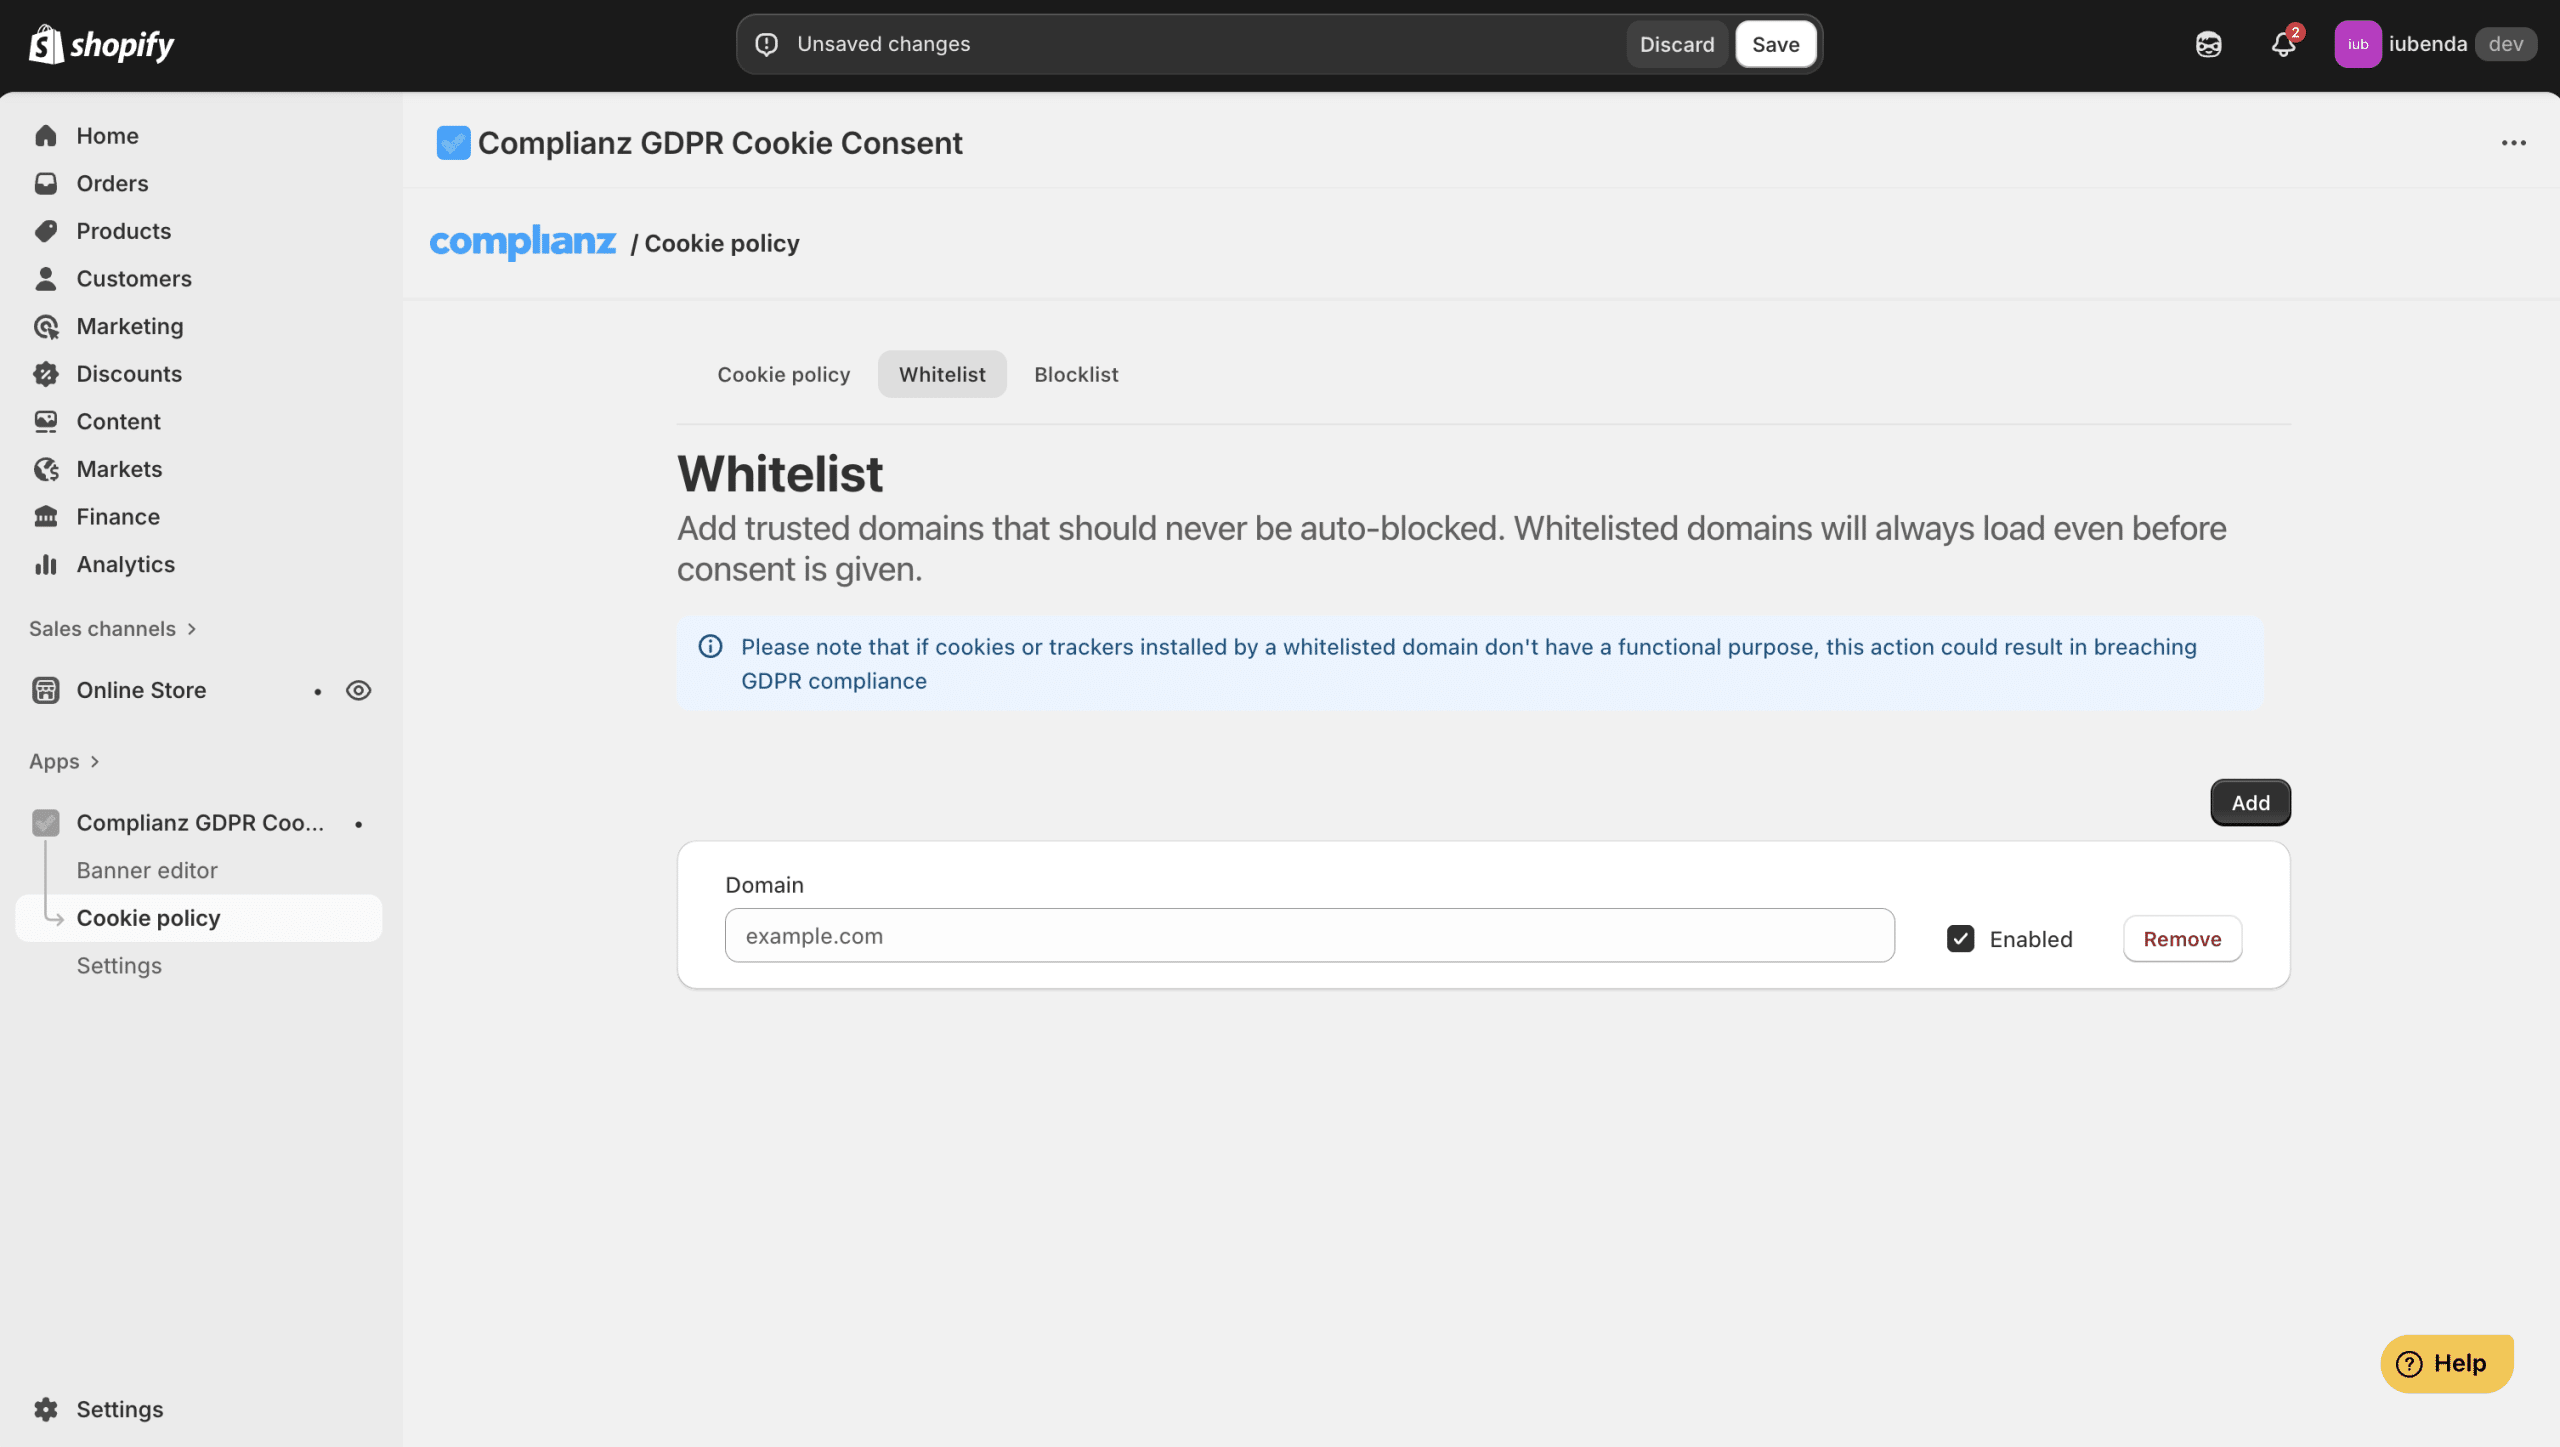The width and height of the screenshot is (2560, 1447).
Task: Click the pin dot beside Complianz app
Action: (358, 824)
